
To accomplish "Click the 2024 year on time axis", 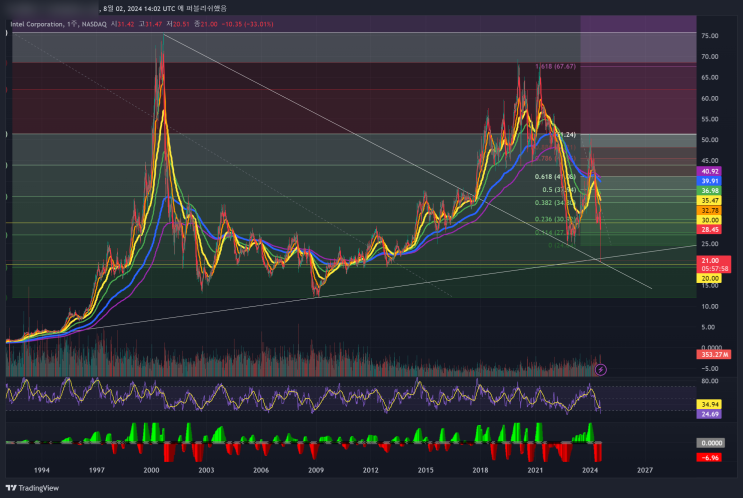I will (590, 470).
